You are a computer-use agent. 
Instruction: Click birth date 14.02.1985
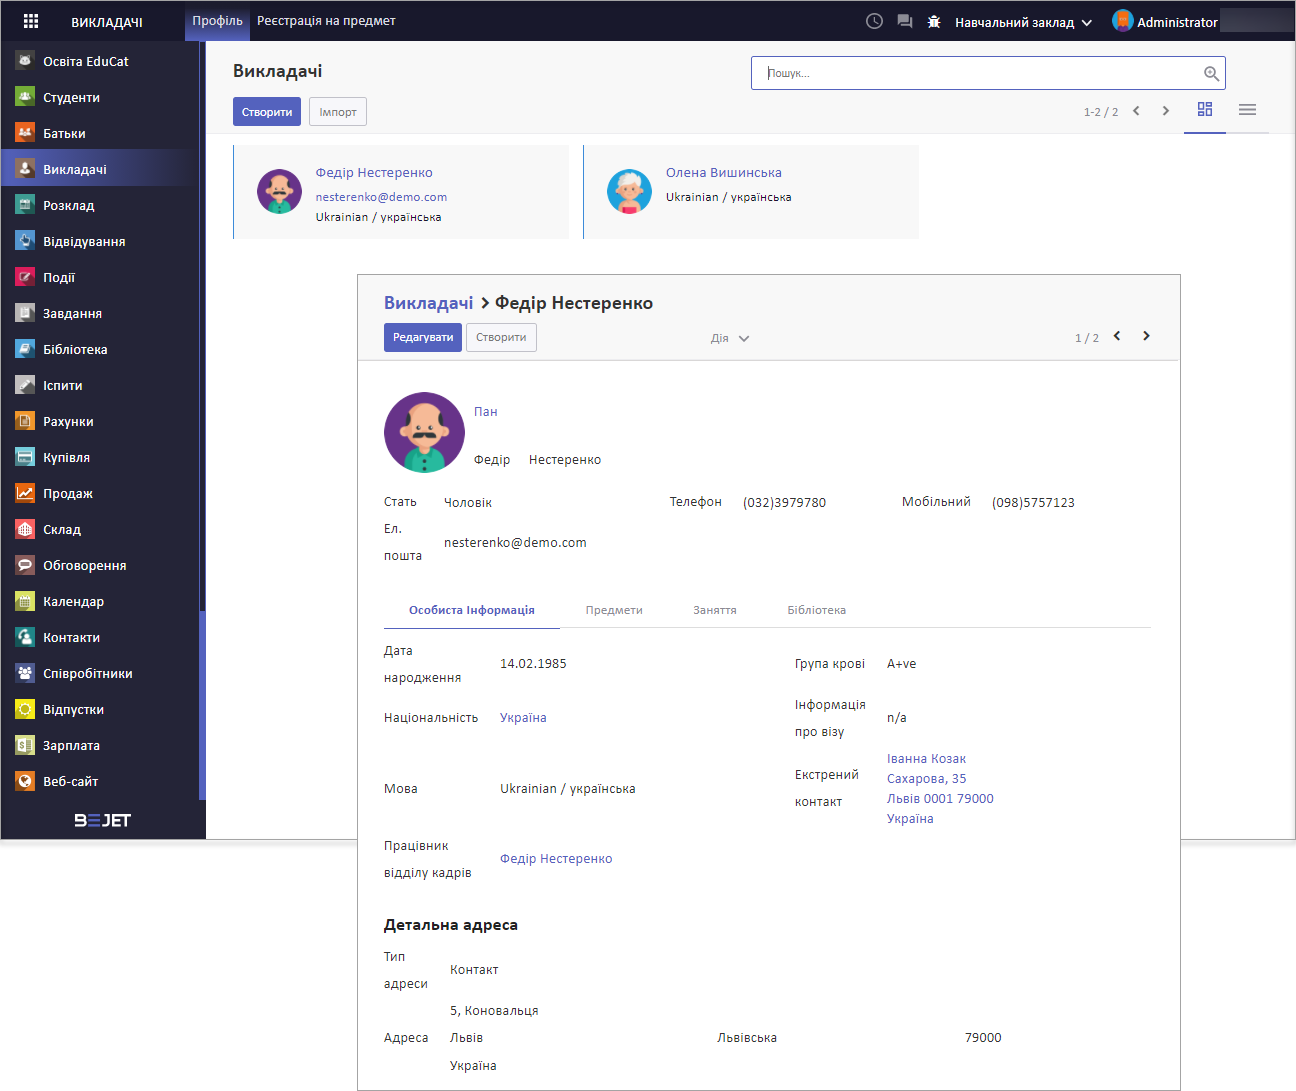coord(533,664)
